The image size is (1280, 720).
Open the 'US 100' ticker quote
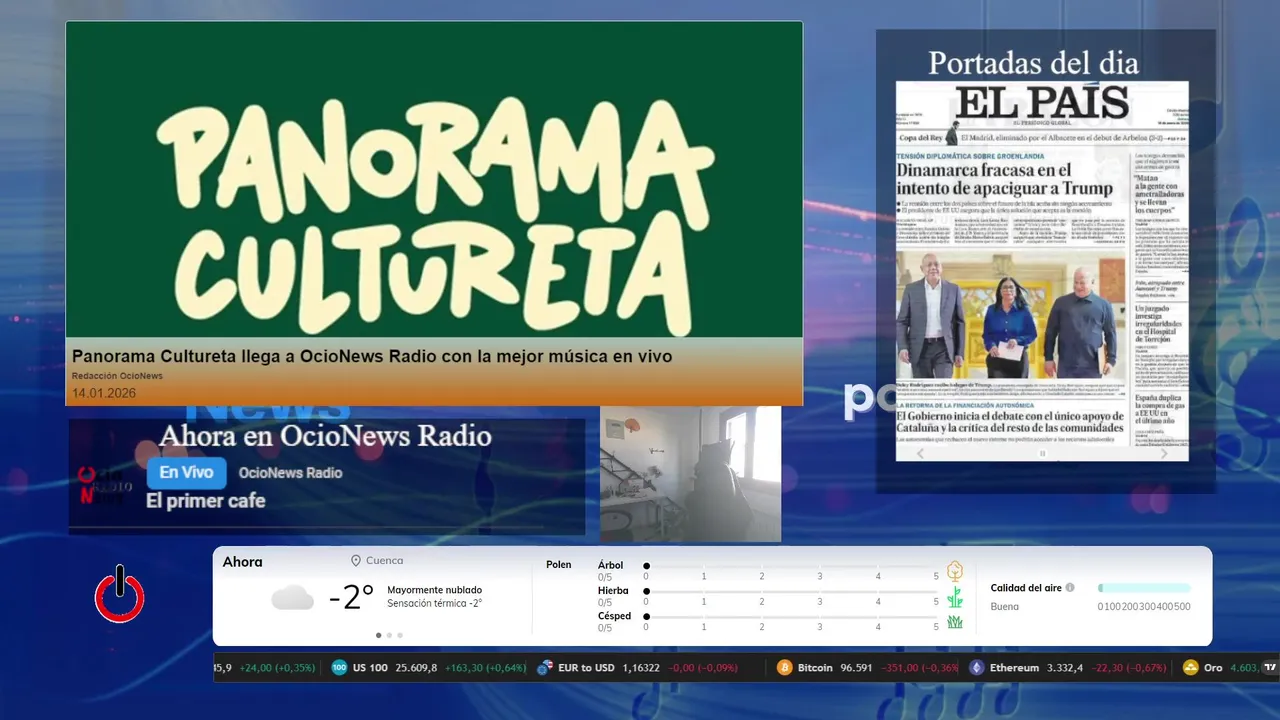tap(431, 667)
